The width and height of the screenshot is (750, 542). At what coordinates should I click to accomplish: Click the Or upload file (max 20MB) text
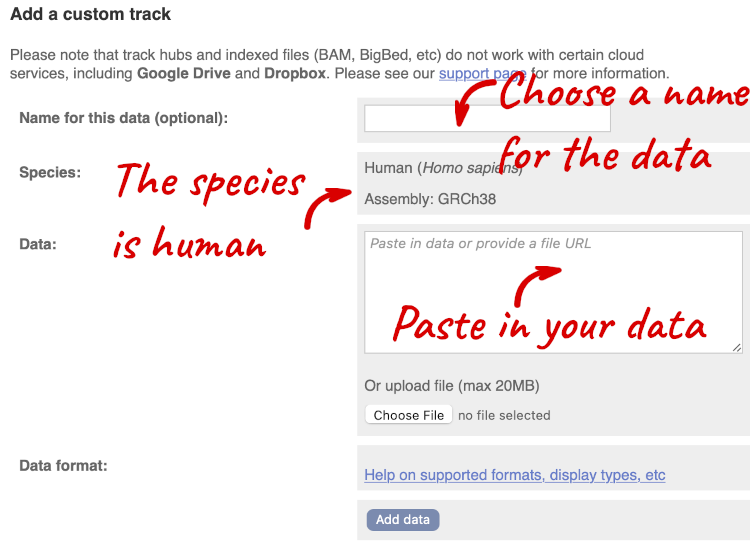click(452, 386)
